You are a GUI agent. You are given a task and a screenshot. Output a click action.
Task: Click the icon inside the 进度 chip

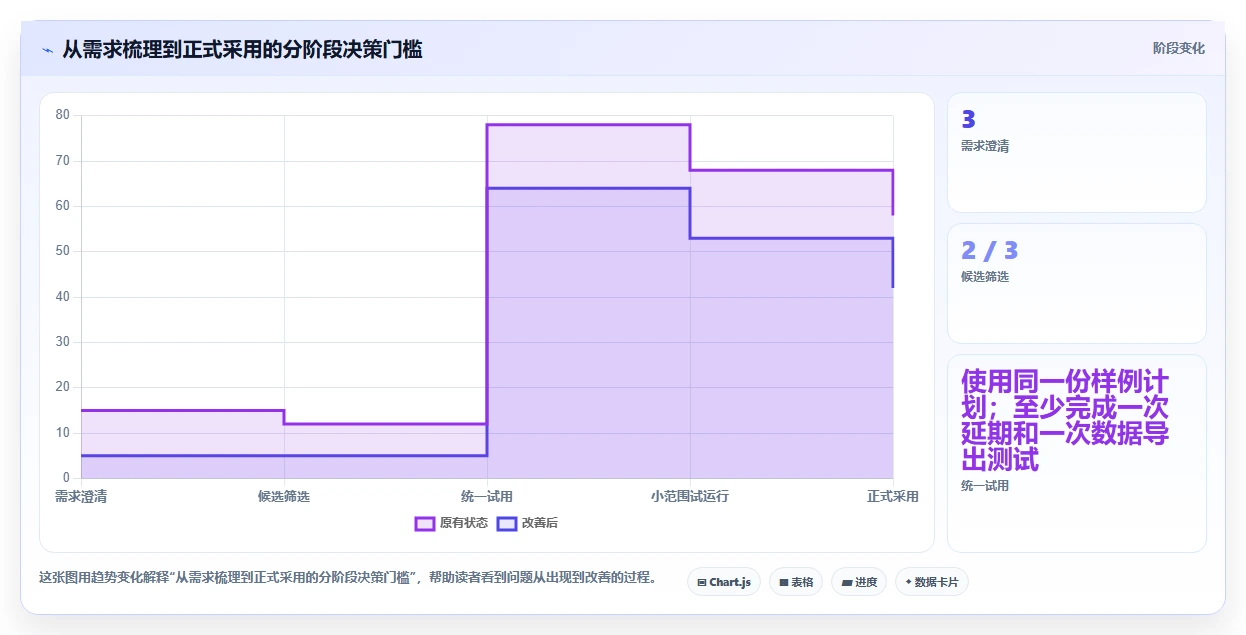(846, 582)
